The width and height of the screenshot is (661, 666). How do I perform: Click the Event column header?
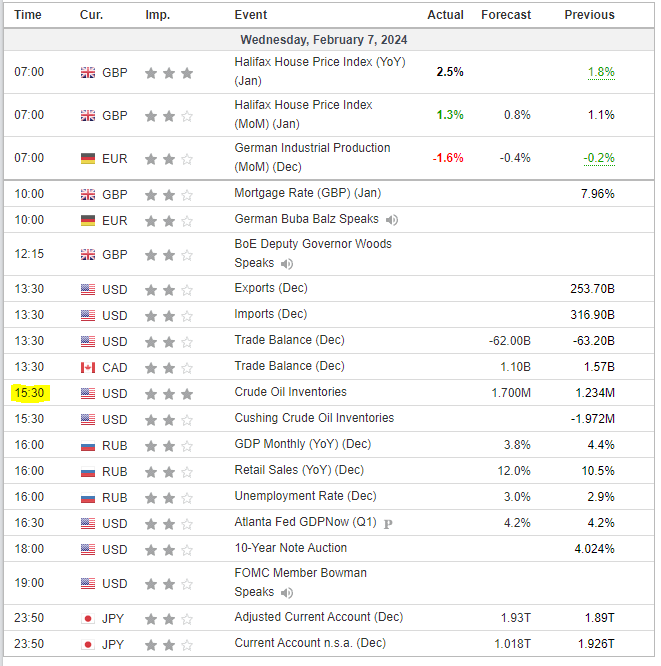pyautogui.click(x=250, y=15)
